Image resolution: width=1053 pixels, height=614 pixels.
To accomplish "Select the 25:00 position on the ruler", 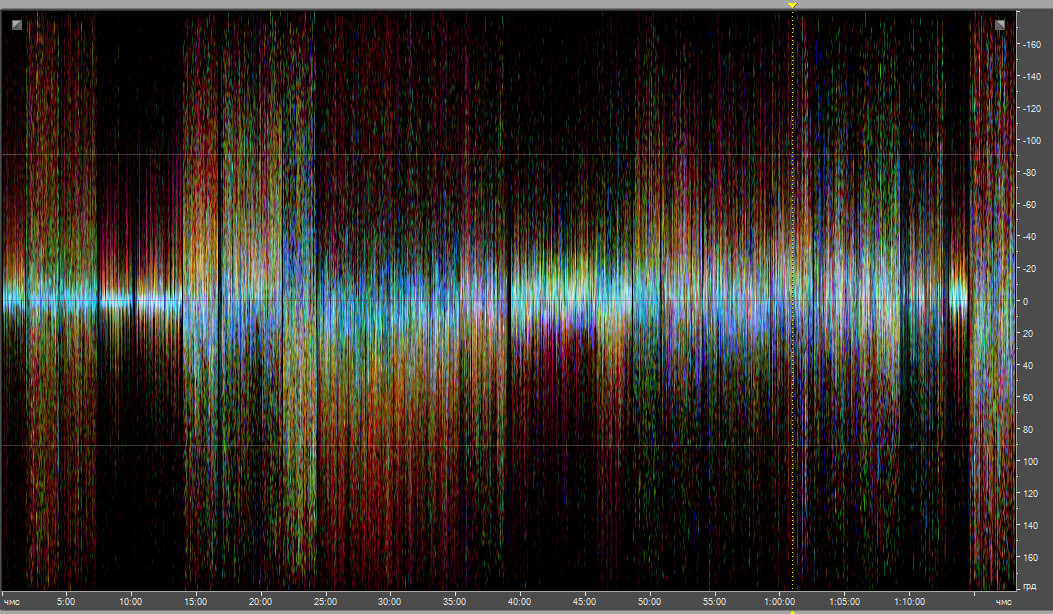I will coord(325,602).
